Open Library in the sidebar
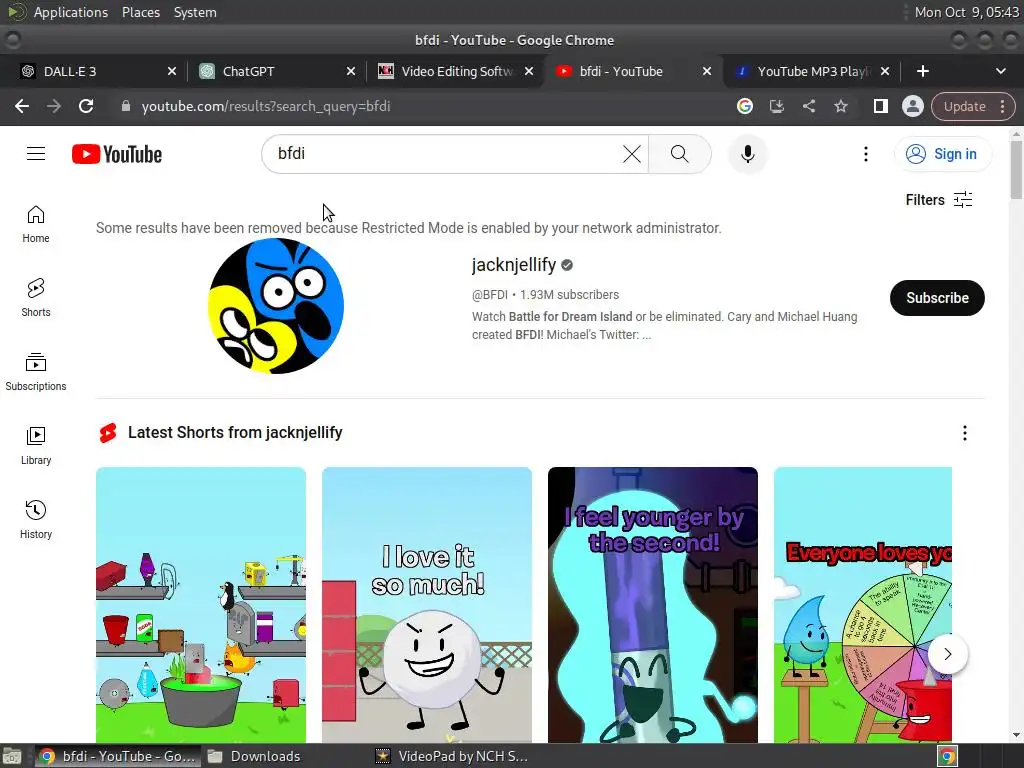Screen dimensions: 1024x768 36,445
